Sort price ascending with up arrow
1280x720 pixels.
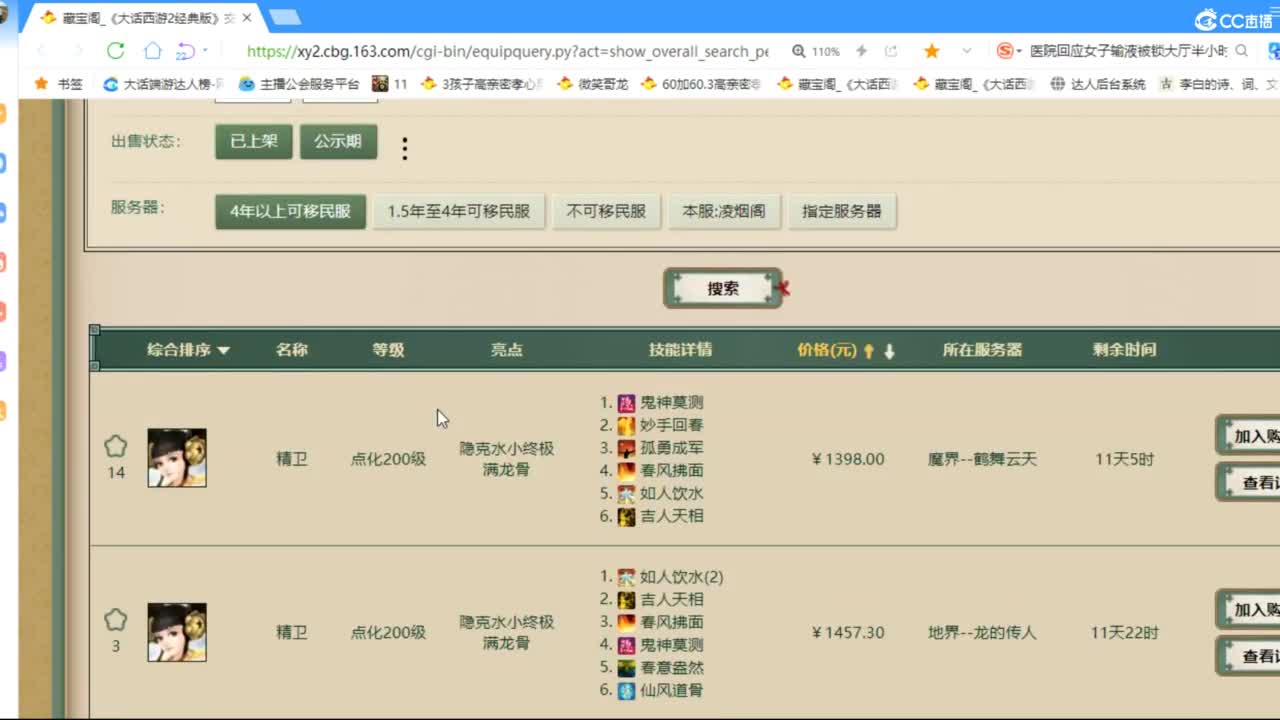click(x=869, y=351)
